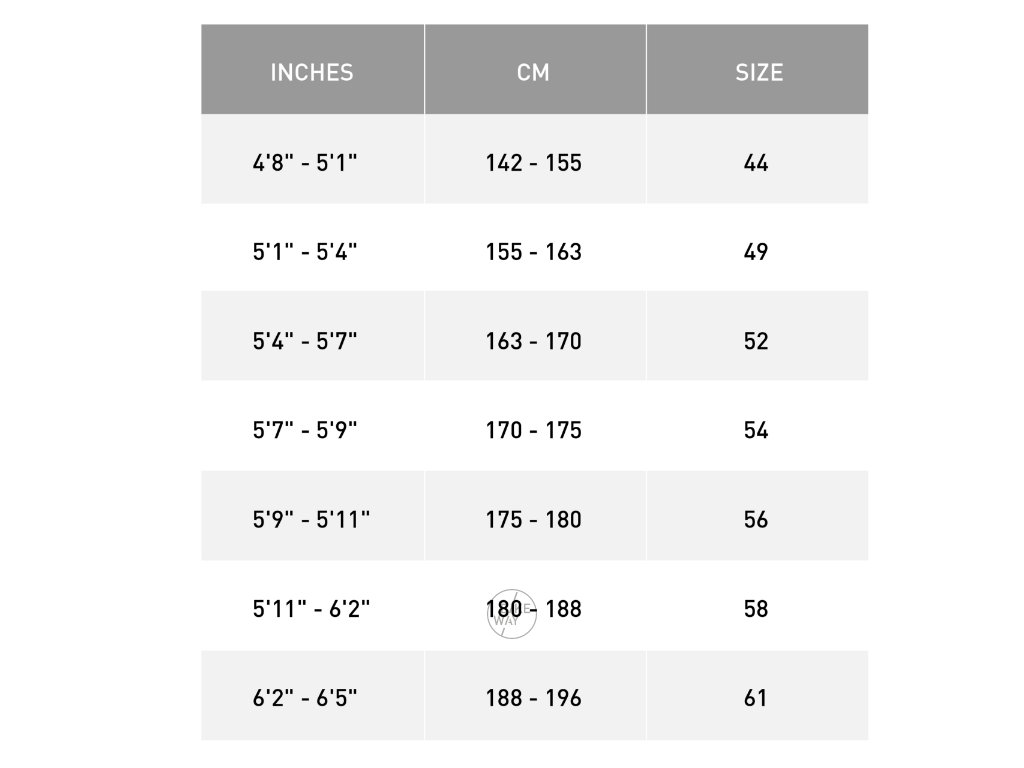Select size 44 cell
1024x768 pixels.
coord(758,159)
